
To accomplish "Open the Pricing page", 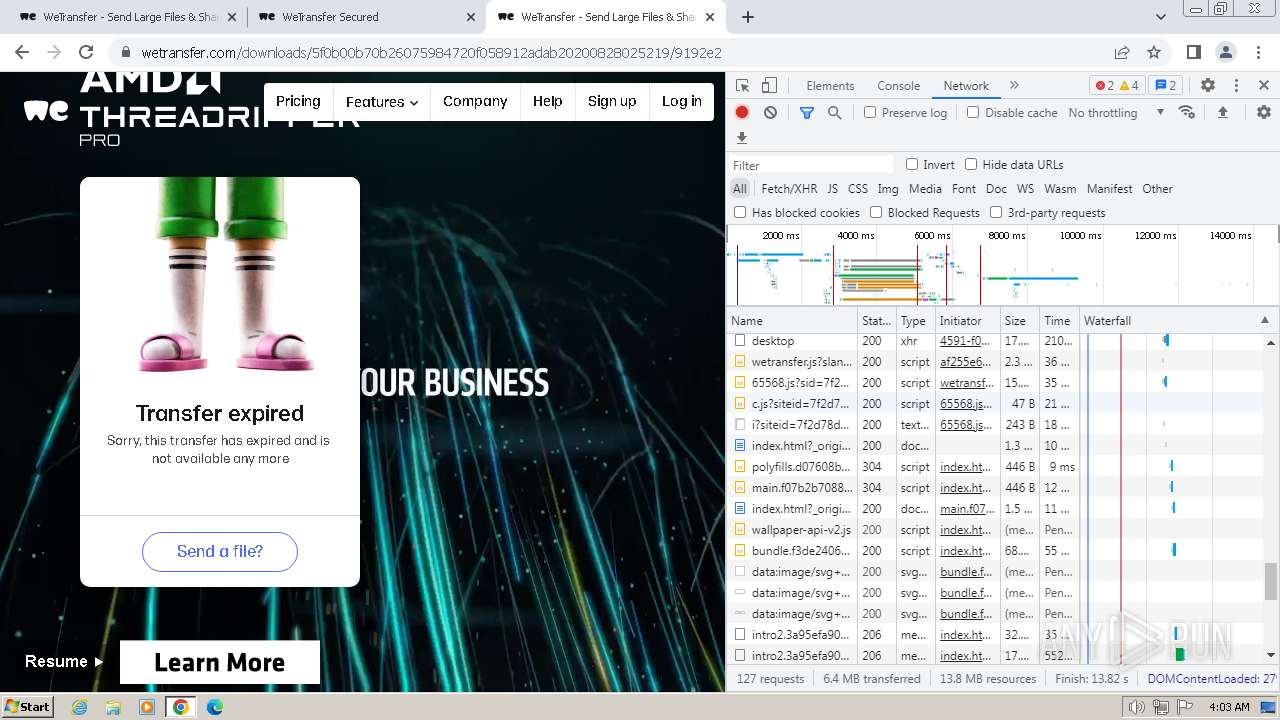I will [298, 101].
